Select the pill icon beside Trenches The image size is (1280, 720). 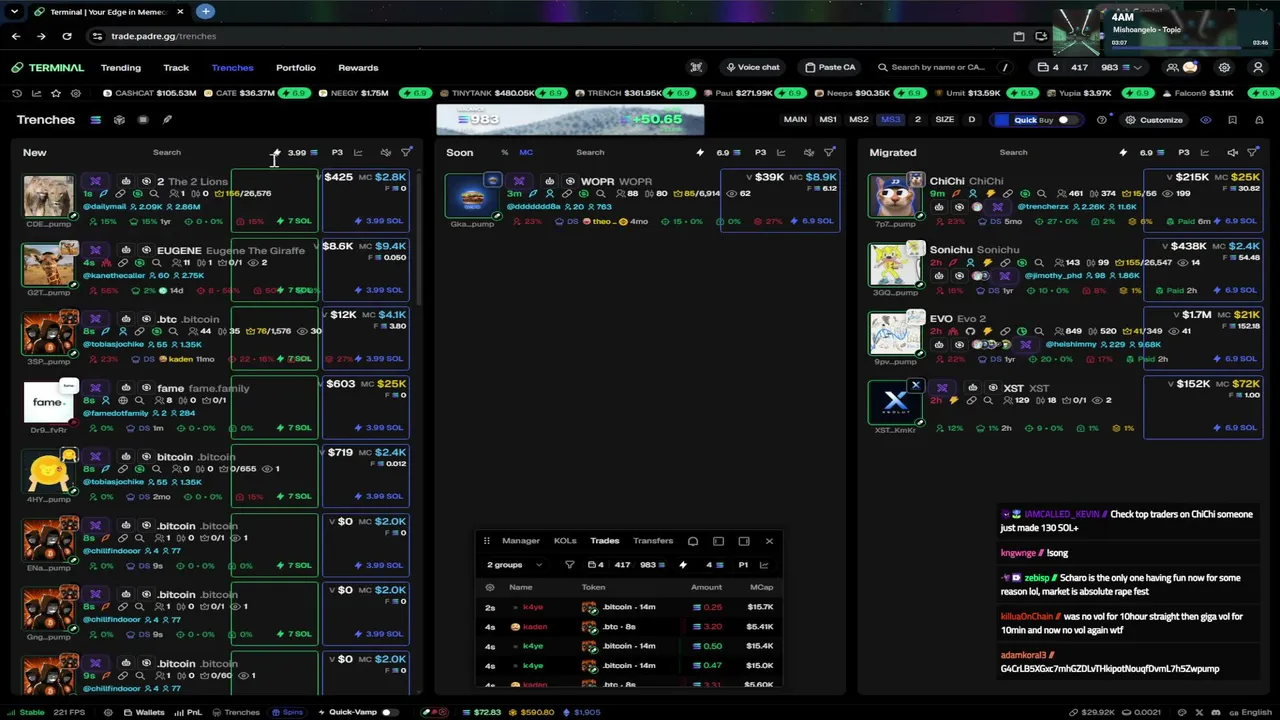click(143, 120)
